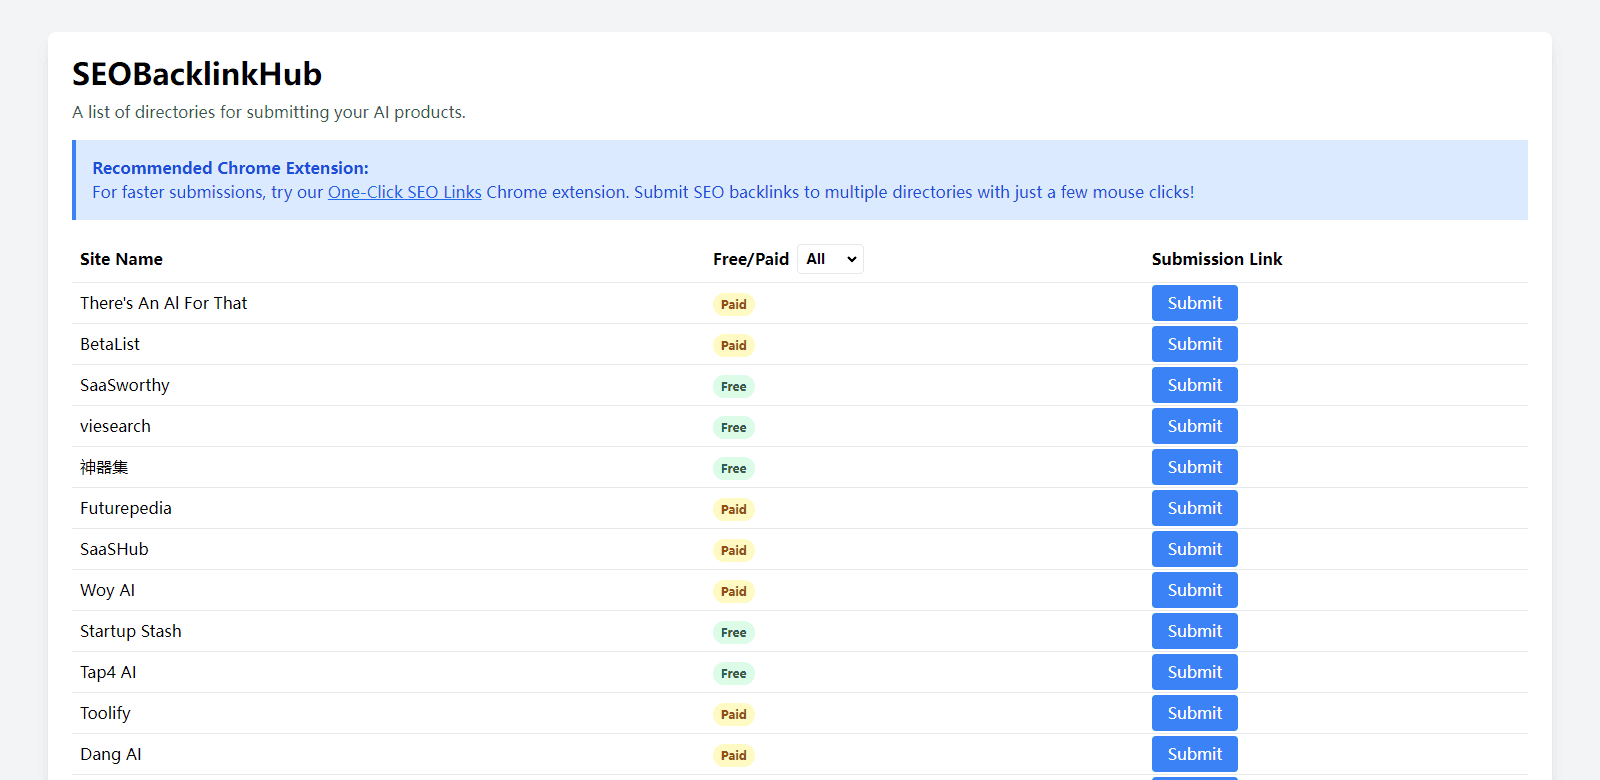Screen dimensions: 1600x780
Task: Submit to Futurepedia directory
Action: (1195, 508)
